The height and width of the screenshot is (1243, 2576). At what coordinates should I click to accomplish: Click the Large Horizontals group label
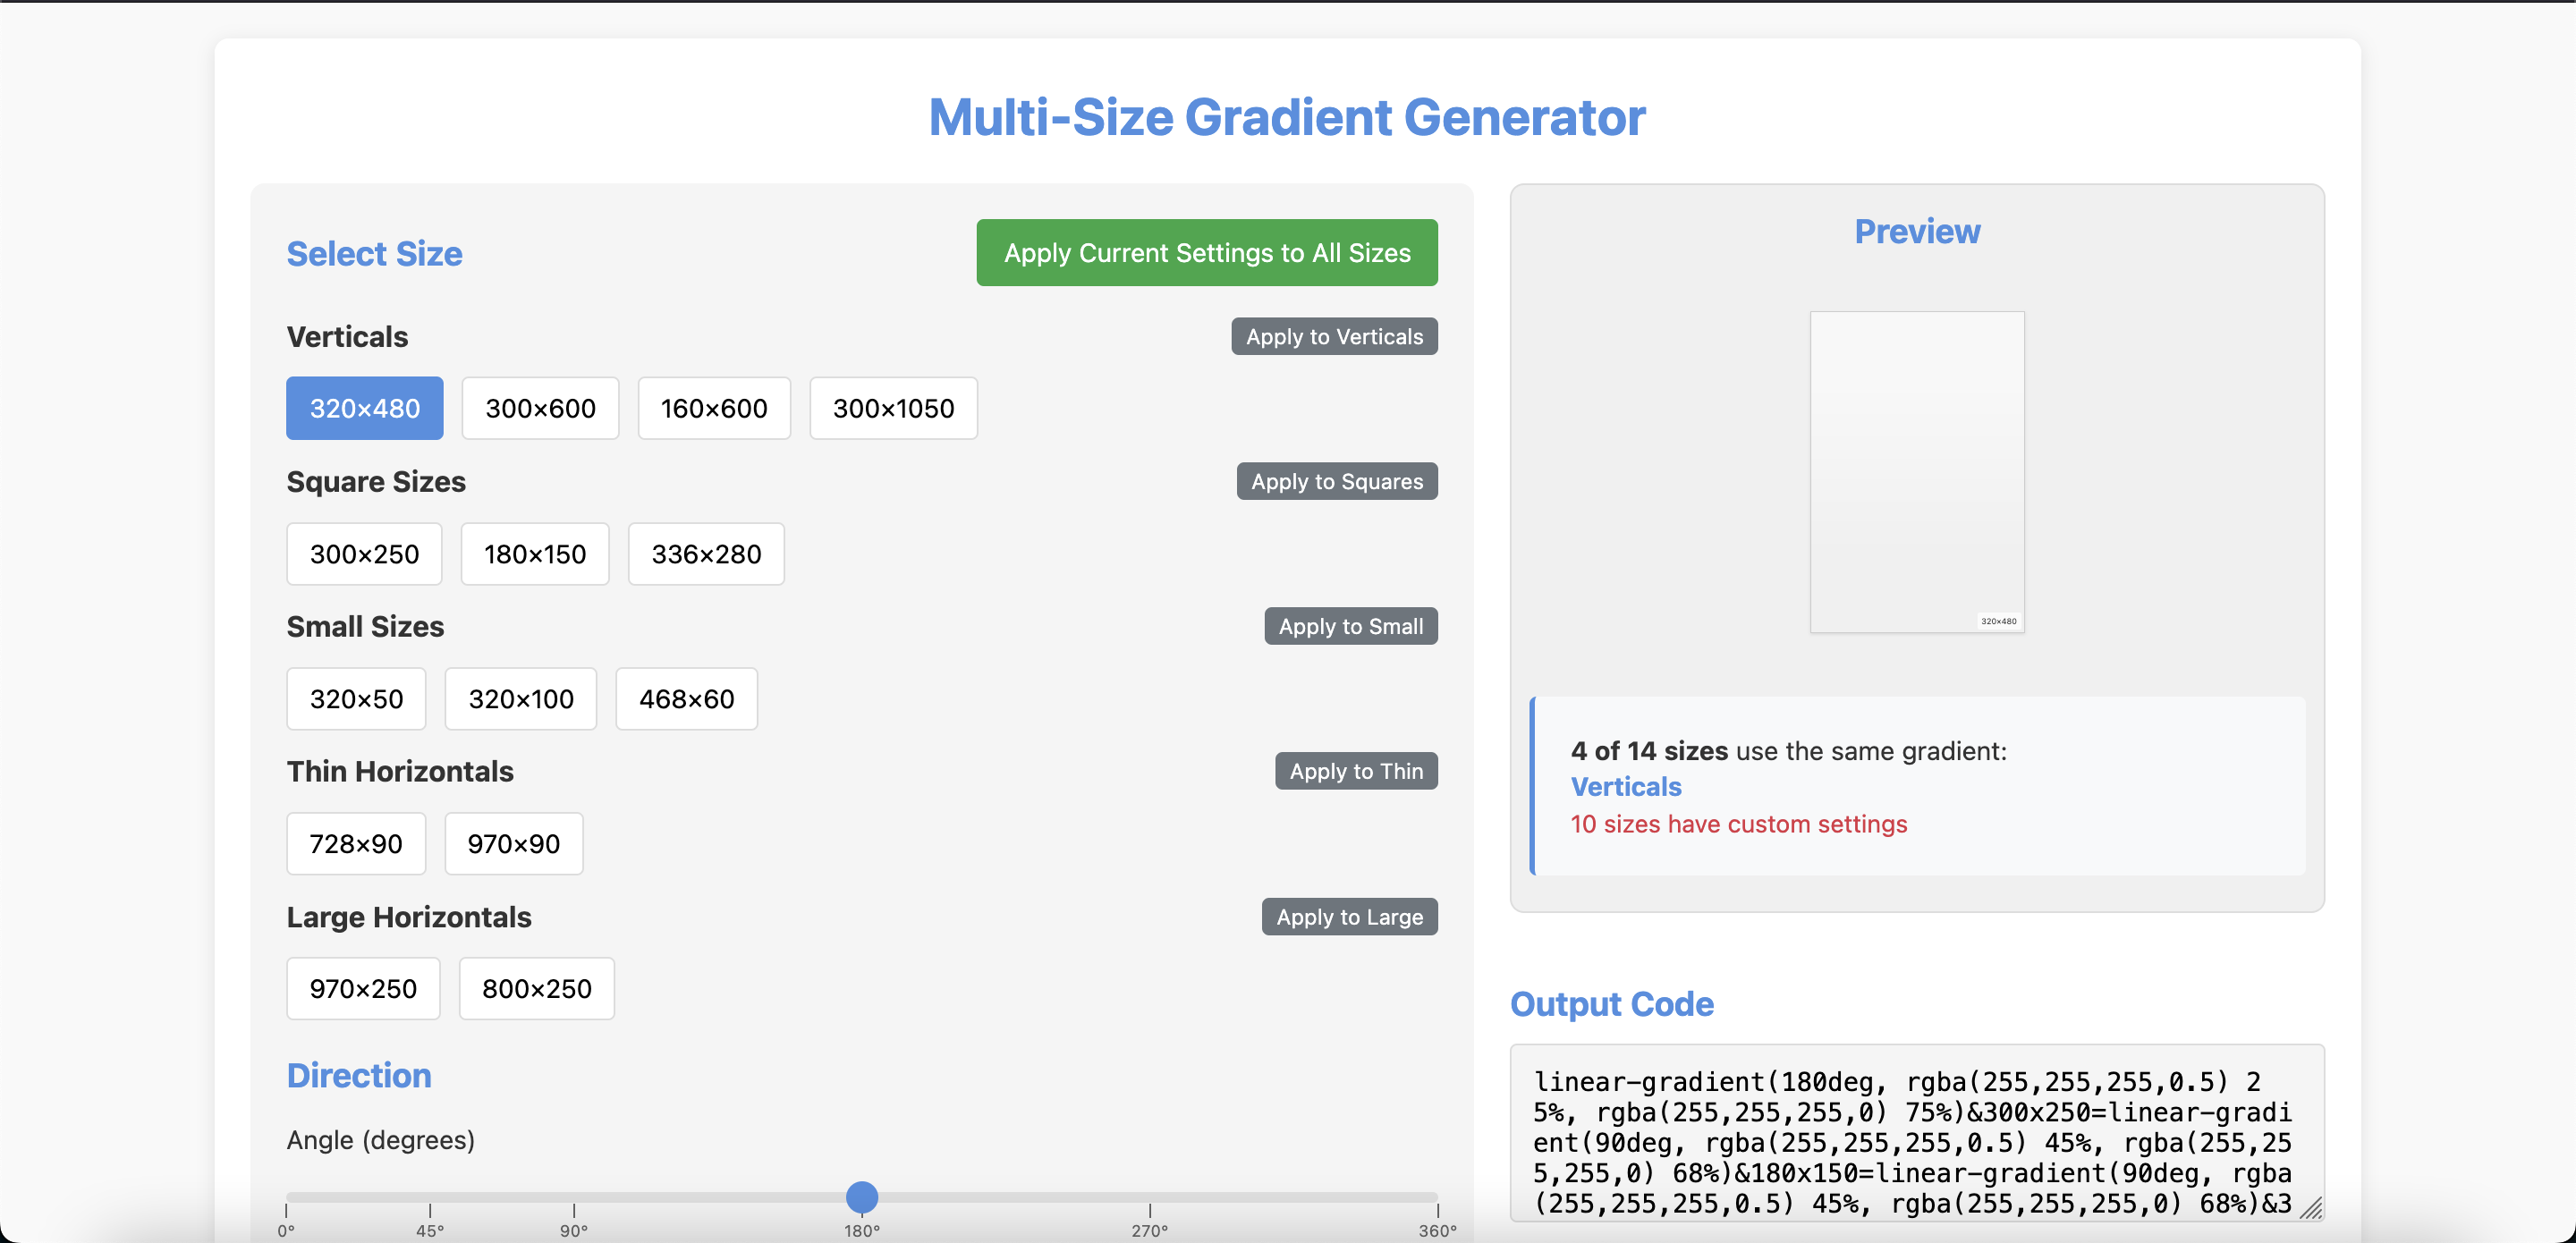click(409, 917)
